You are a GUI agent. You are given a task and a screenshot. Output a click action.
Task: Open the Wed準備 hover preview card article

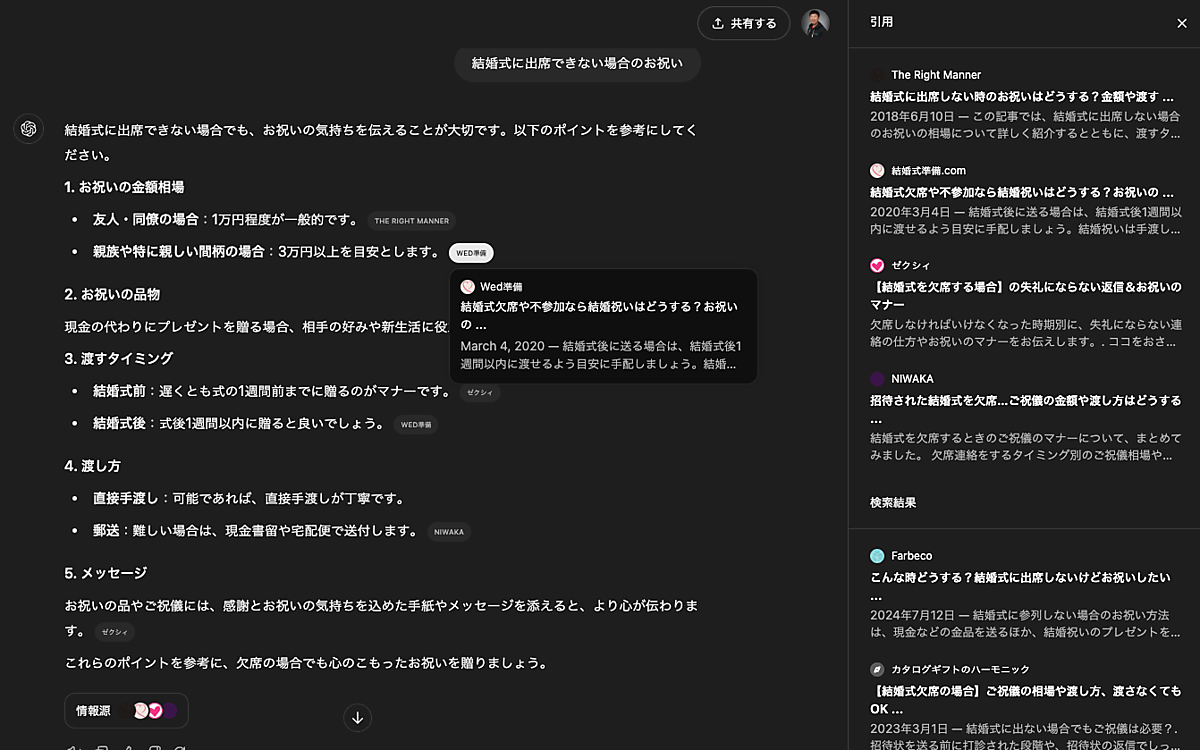point(600,315)
